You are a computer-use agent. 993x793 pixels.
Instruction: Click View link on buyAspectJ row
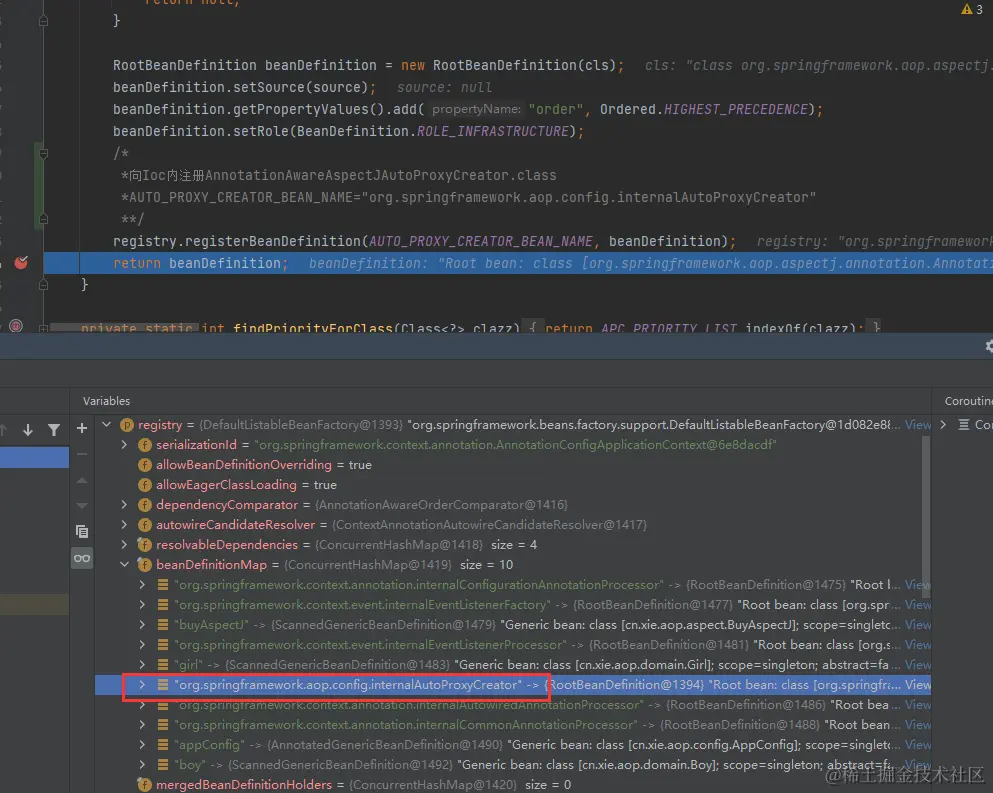click(x=918, y=625)
